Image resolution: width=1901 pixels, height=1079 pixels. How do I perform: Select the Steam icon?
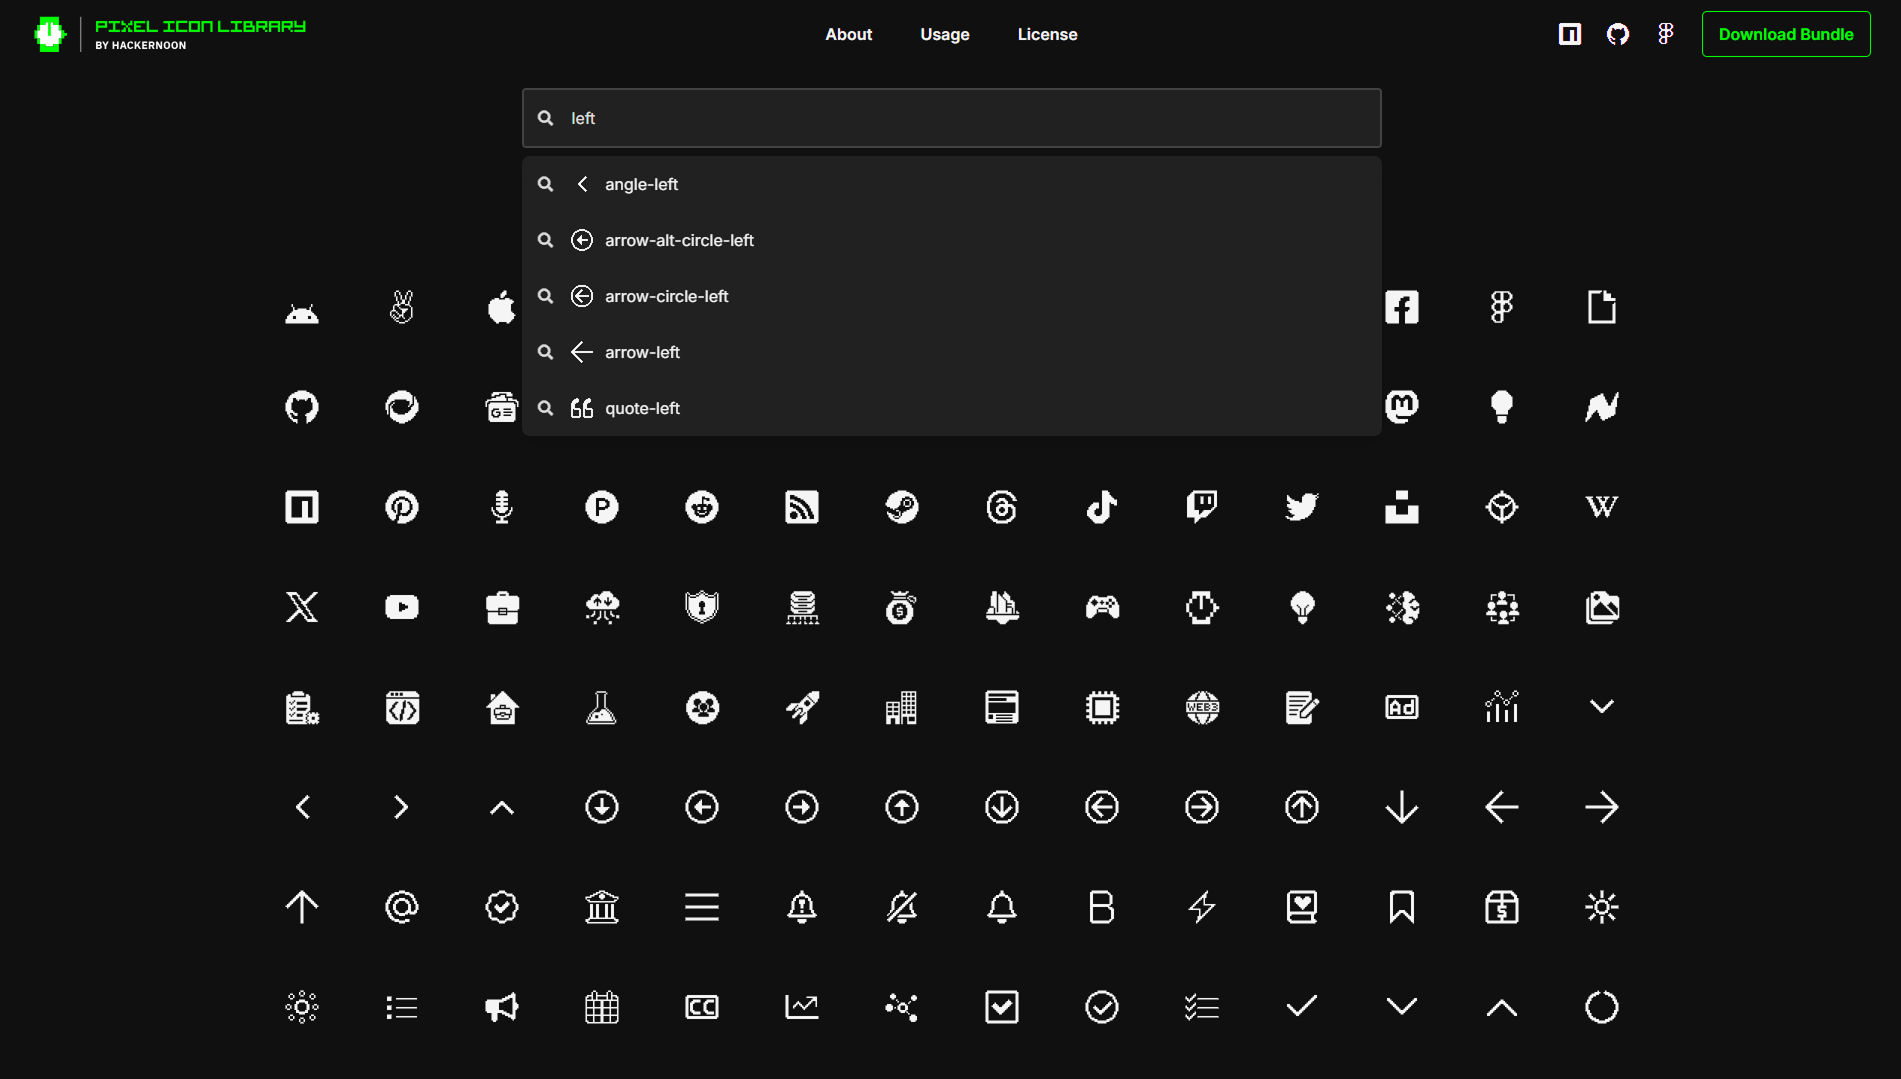coord(902,507)
